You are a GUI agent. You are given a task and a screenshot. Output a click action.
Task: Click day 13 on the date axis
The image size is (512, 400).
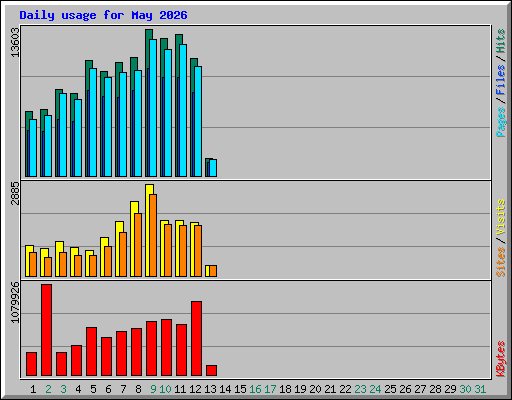pyautogui.click(x=210, y=389)
